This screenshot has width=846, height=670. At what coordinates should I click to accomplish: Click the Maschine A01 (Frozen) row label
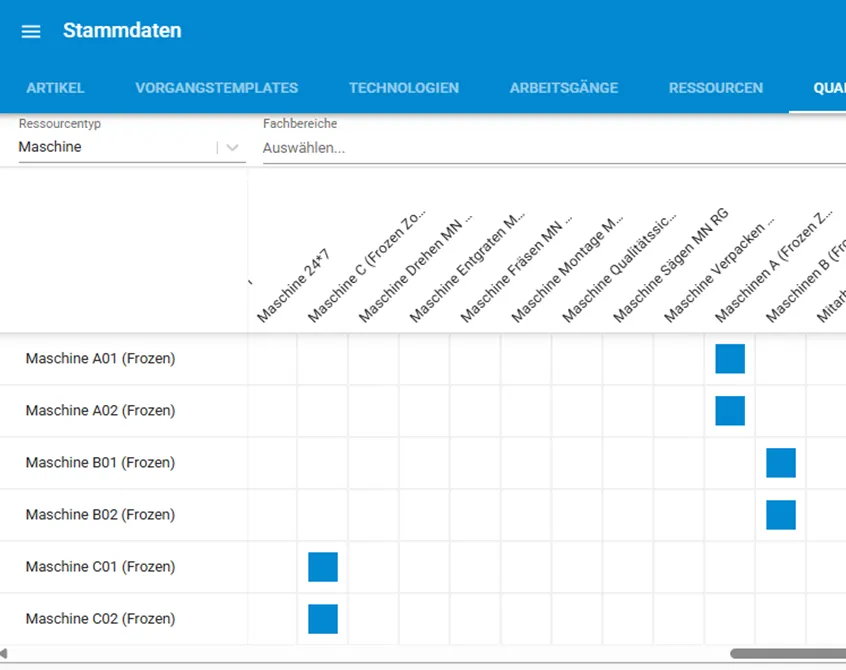point(100,359)
